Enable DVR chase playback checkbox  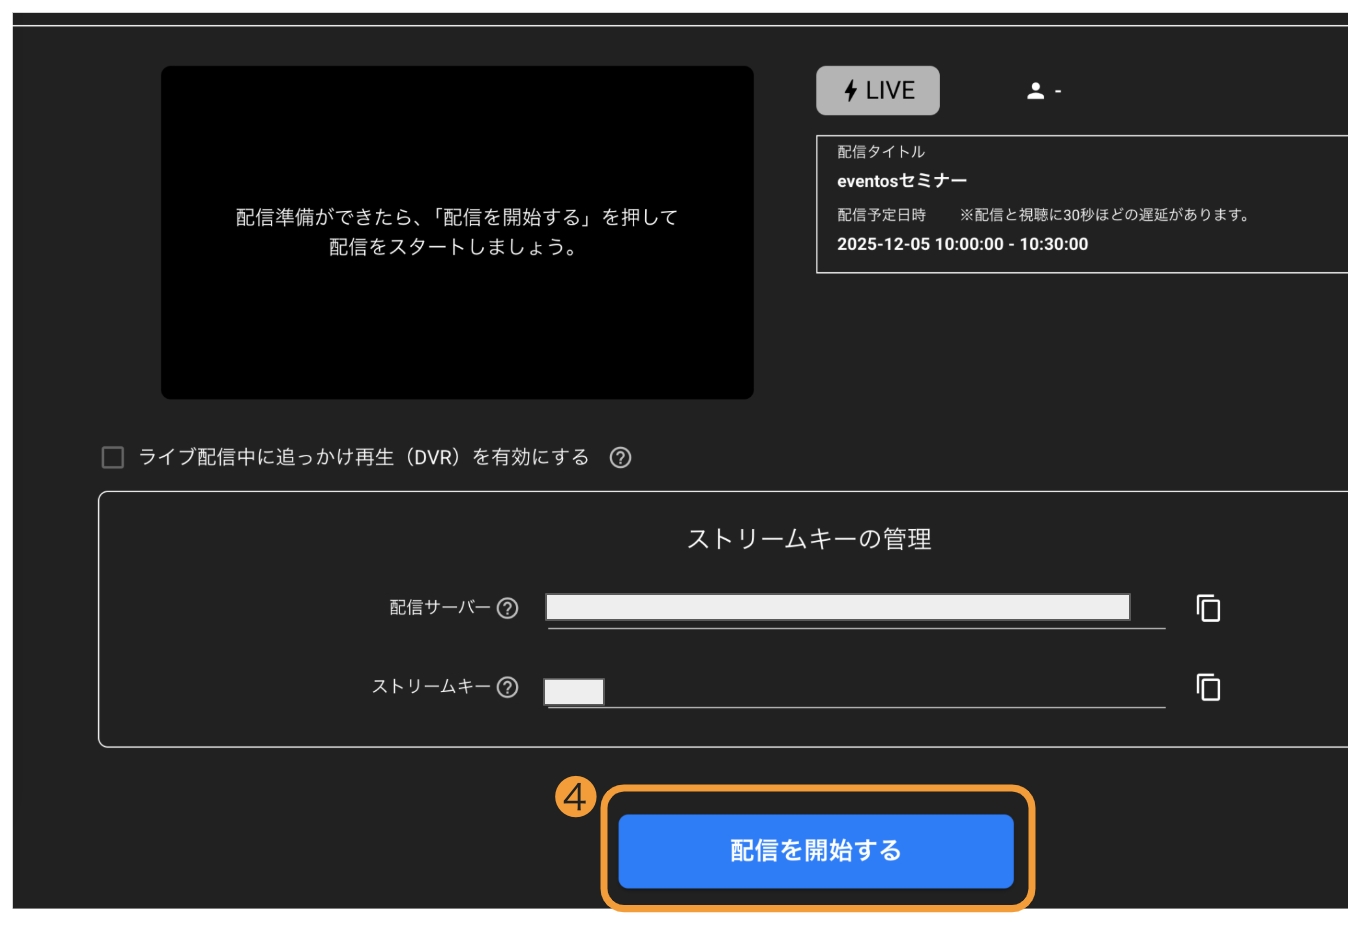coord(113,457)
